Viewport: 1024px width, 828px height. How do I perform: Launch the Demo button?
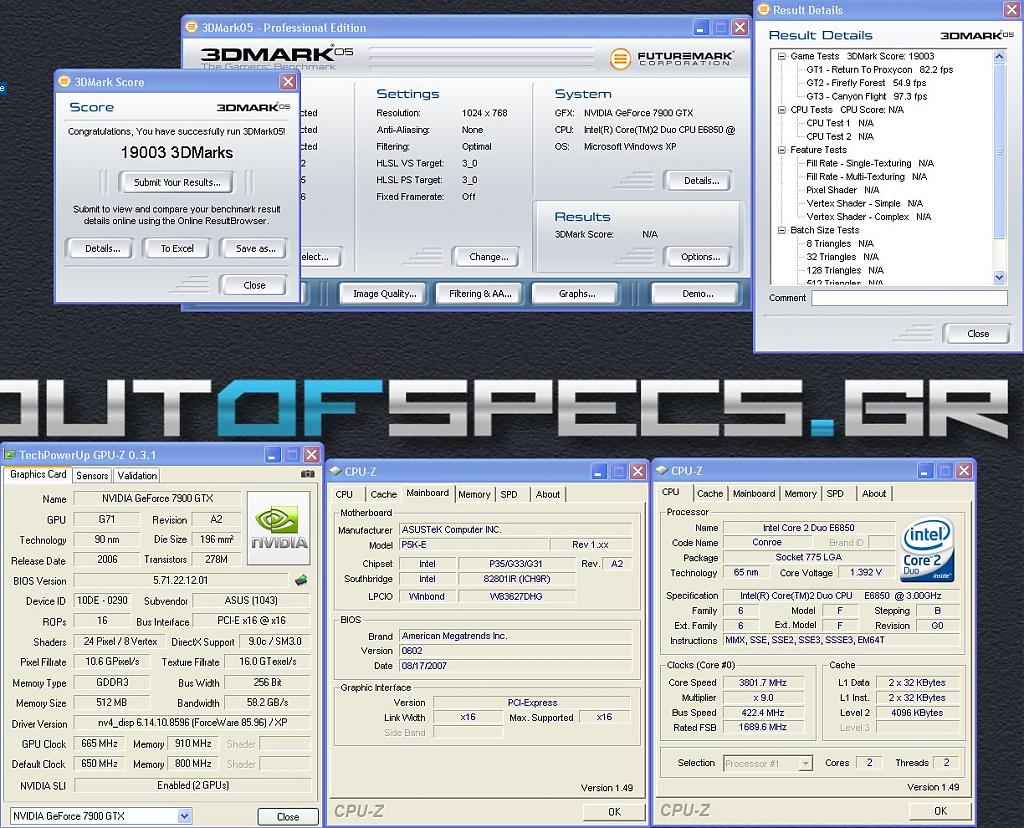pos(697,294)
